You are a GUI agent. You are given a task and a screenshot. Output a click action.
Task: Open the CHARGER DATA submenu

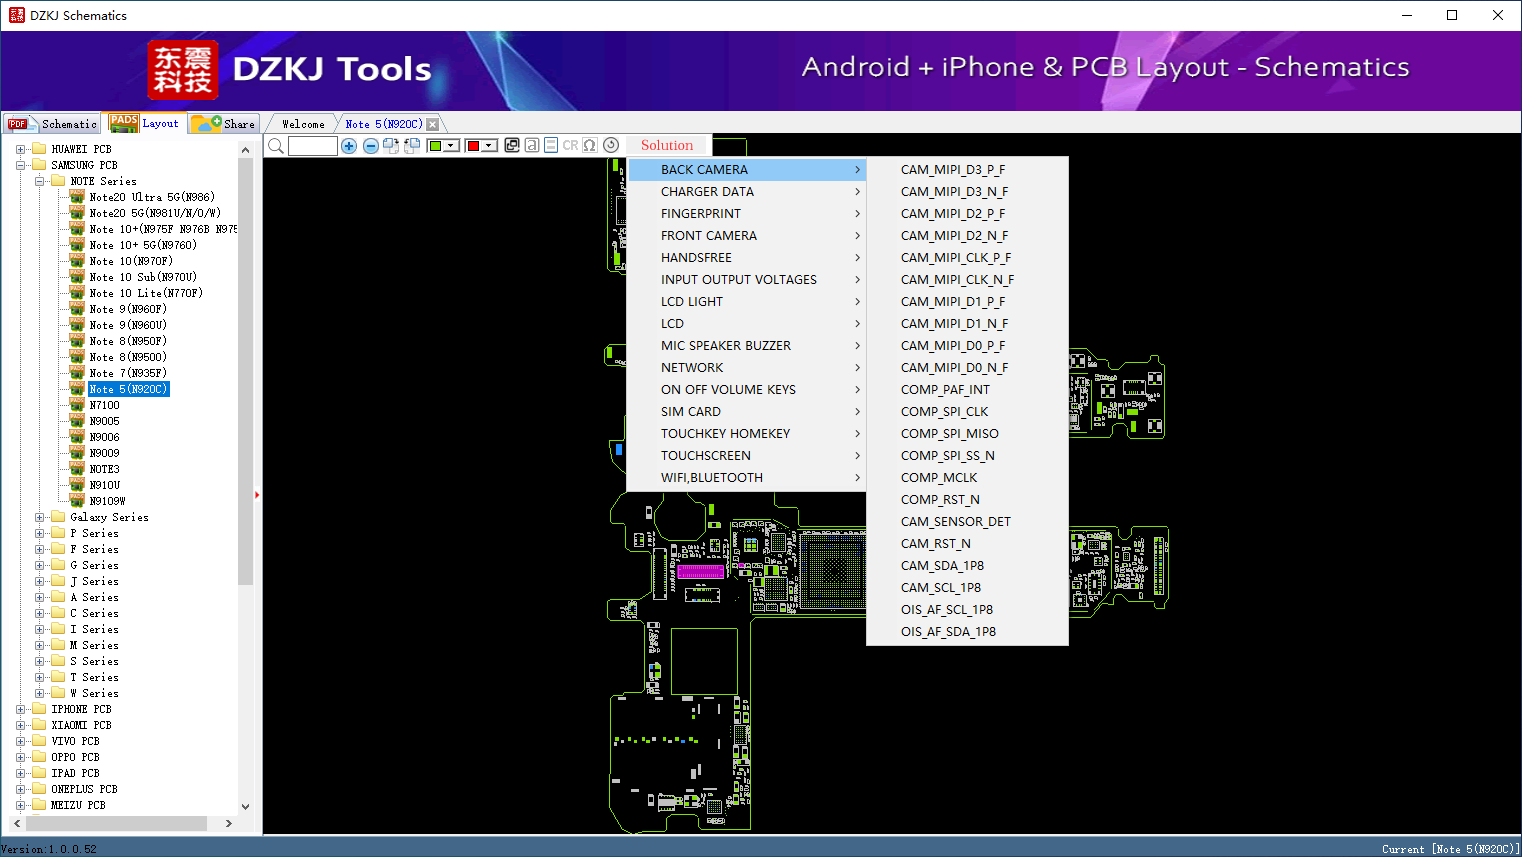point(747,192)
